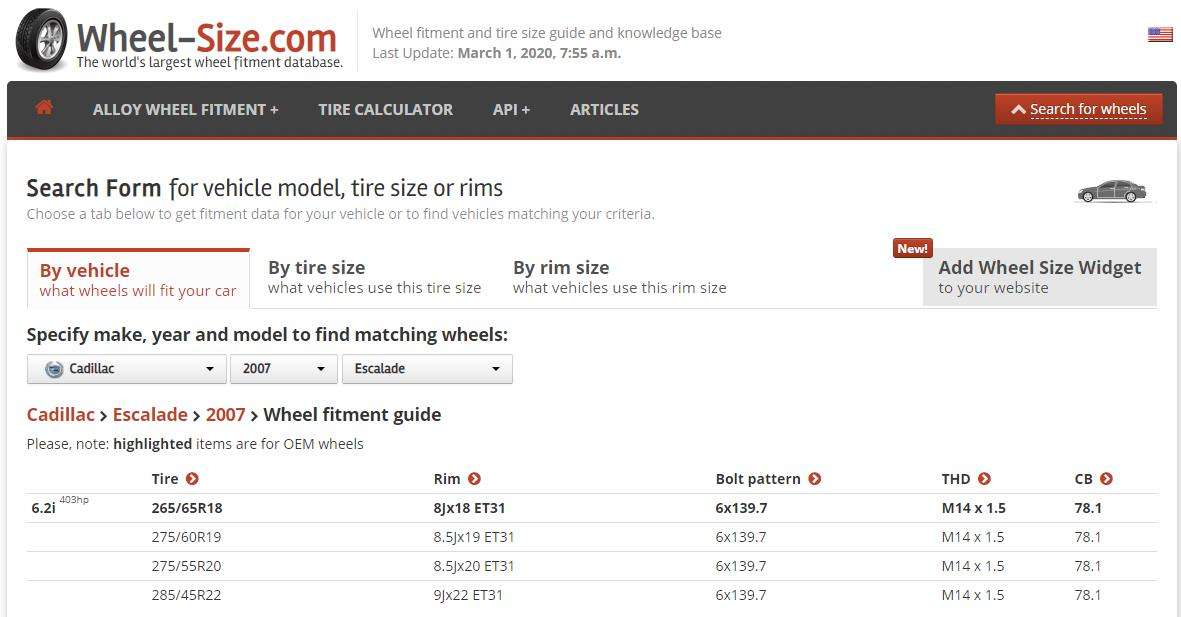The width and height of the screenshot is (1181, 617).
Task: Click the CB column arrow icon
Action: 1106,479
